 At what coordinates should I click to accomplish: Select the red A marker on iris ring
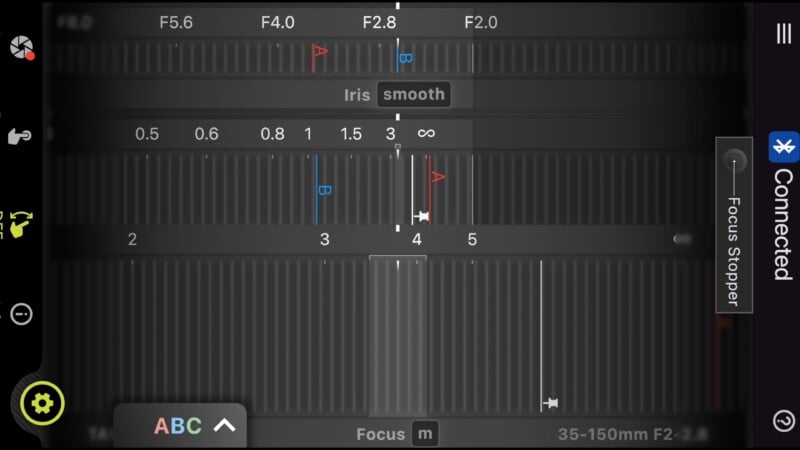(x=320, y=54)
